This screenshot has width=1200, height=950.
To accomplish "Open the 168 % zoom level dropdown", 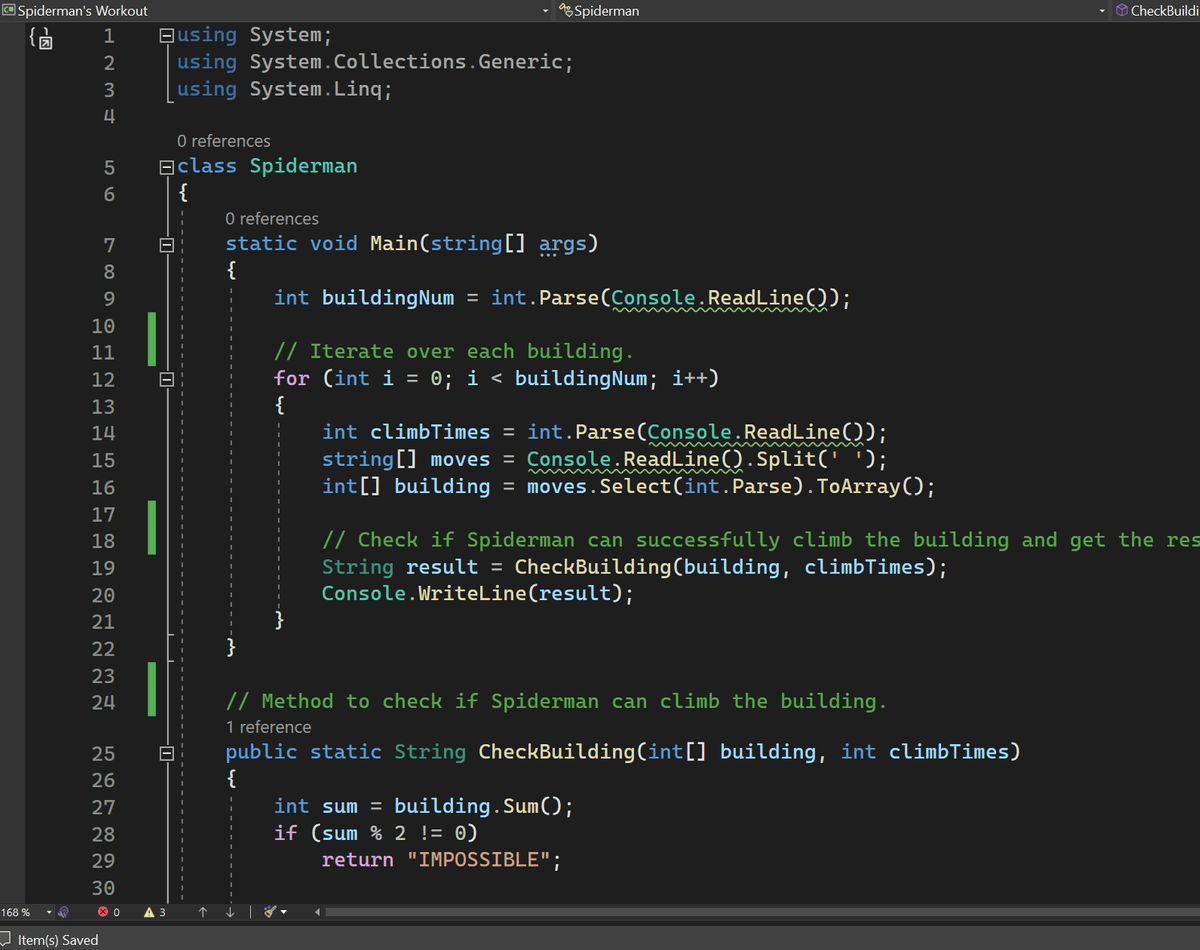I will point(49,912).
